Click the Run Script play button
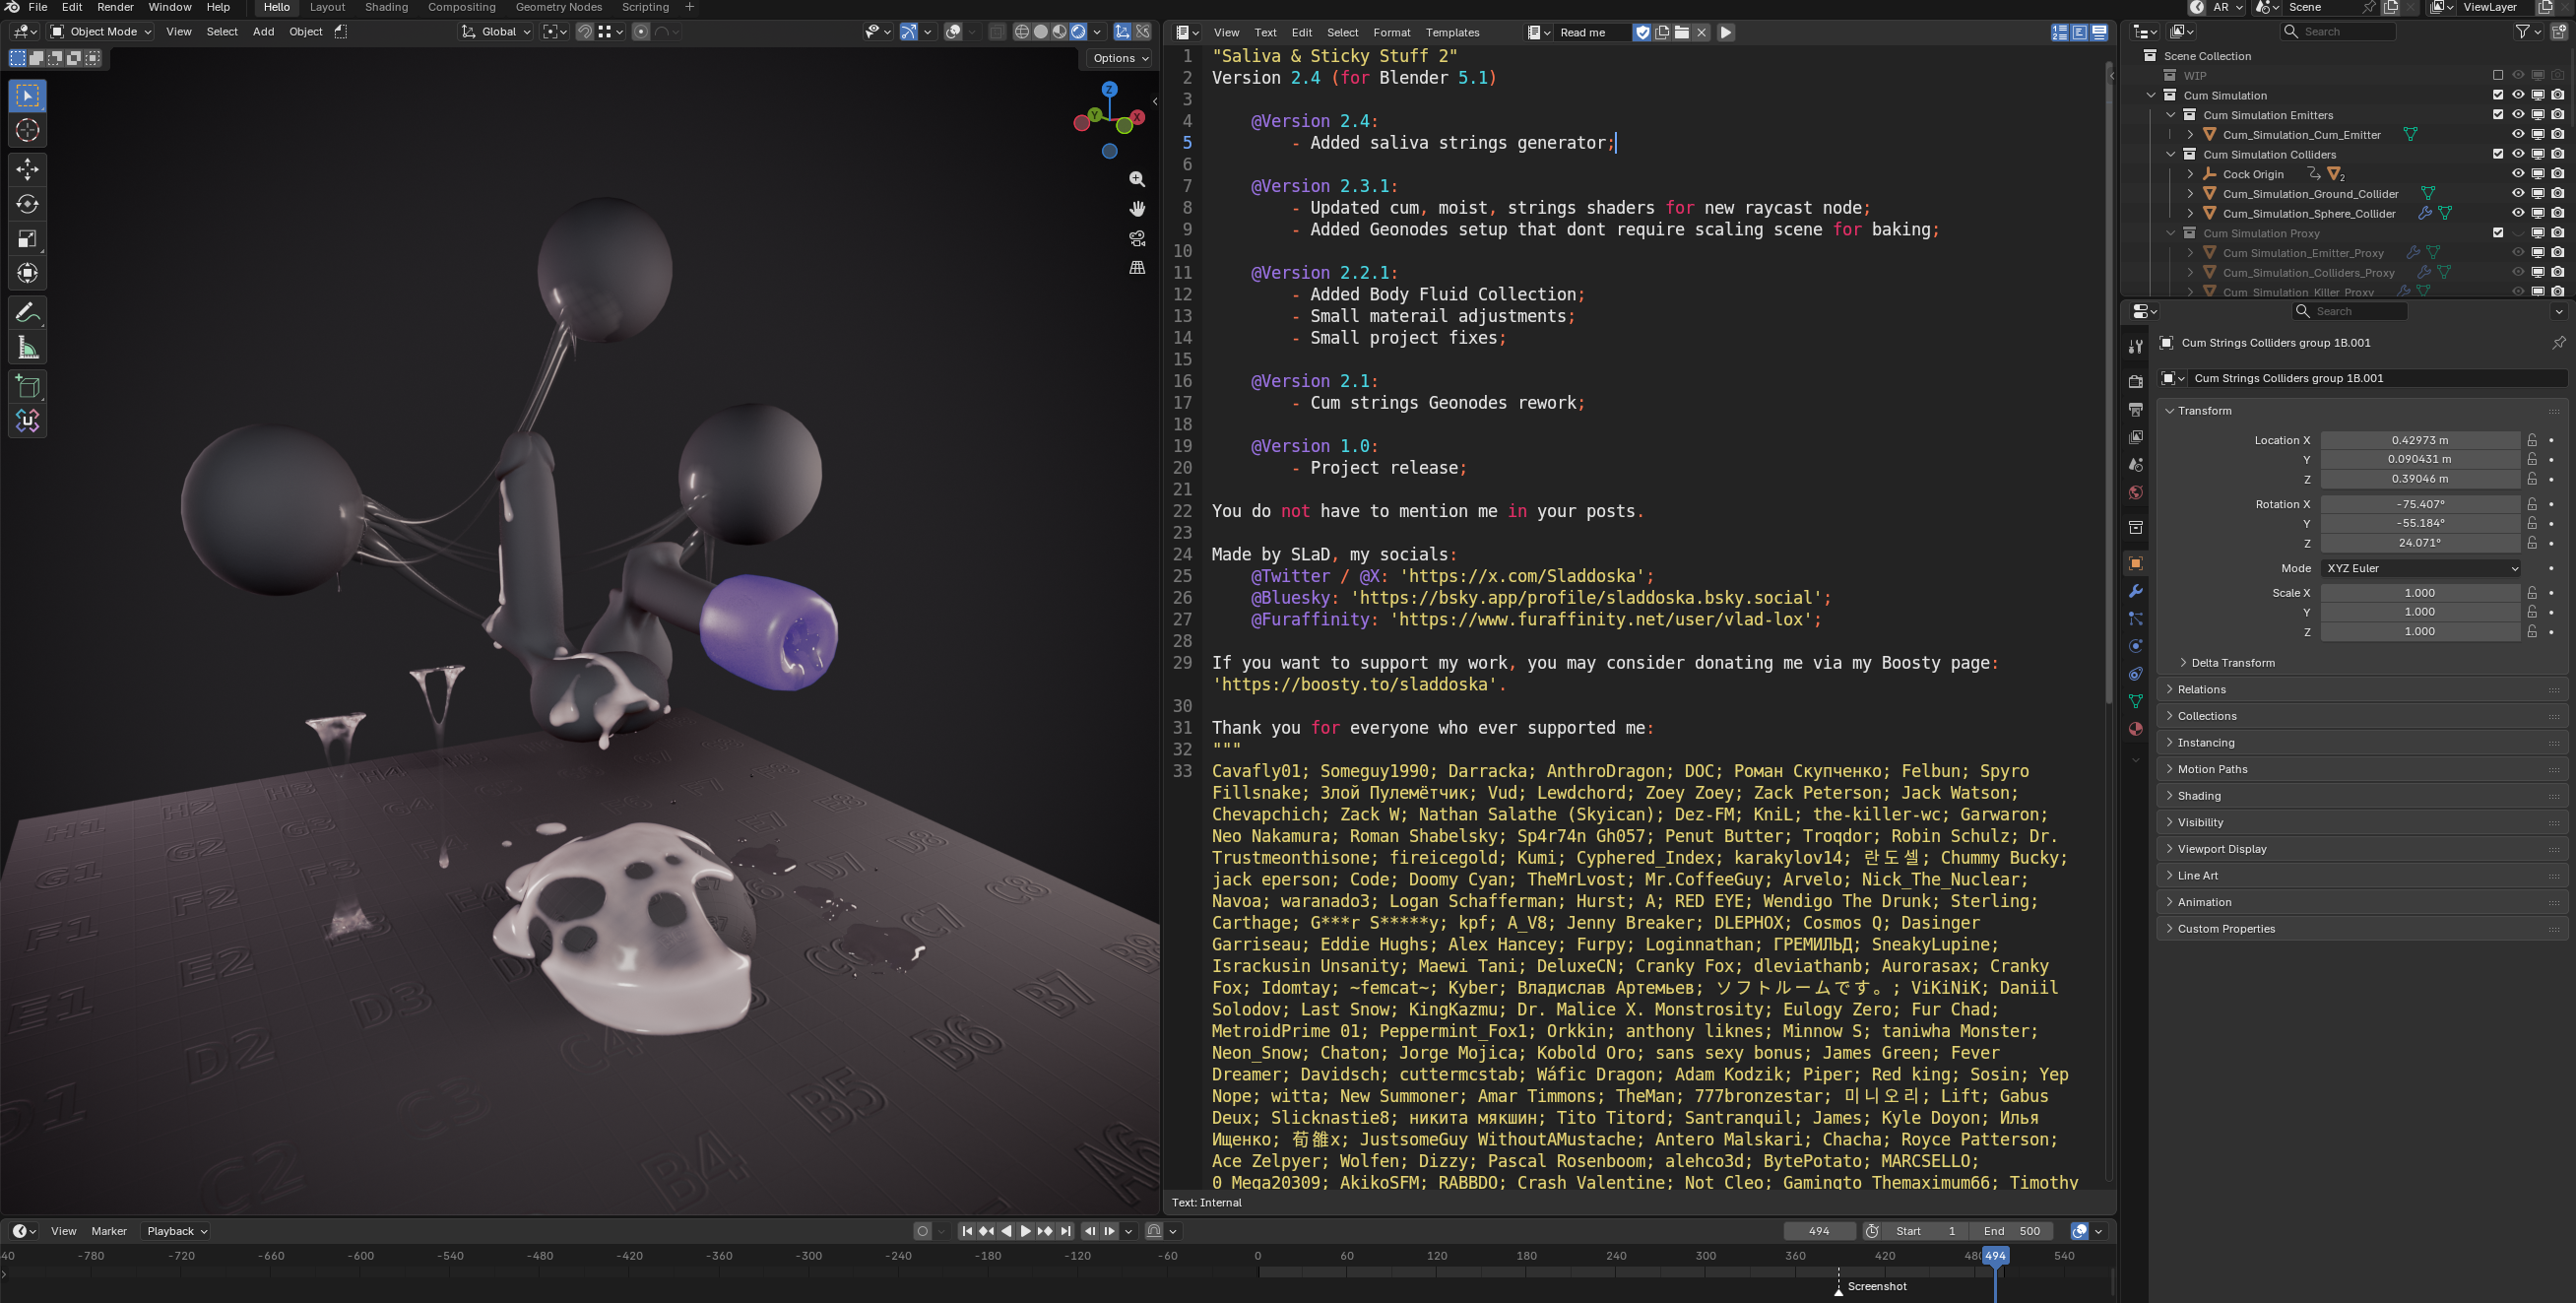Screen dimensions: 2576x1303 tap(1726, 33)
